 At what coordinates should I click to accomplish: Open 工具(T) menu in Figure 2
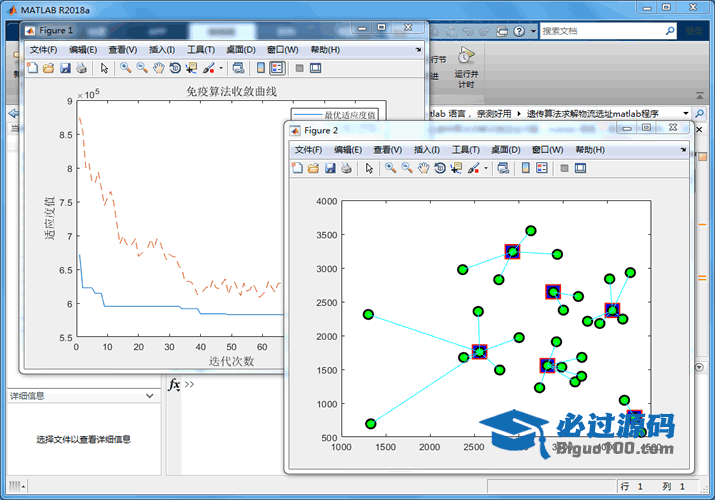(x=466, y=149)
